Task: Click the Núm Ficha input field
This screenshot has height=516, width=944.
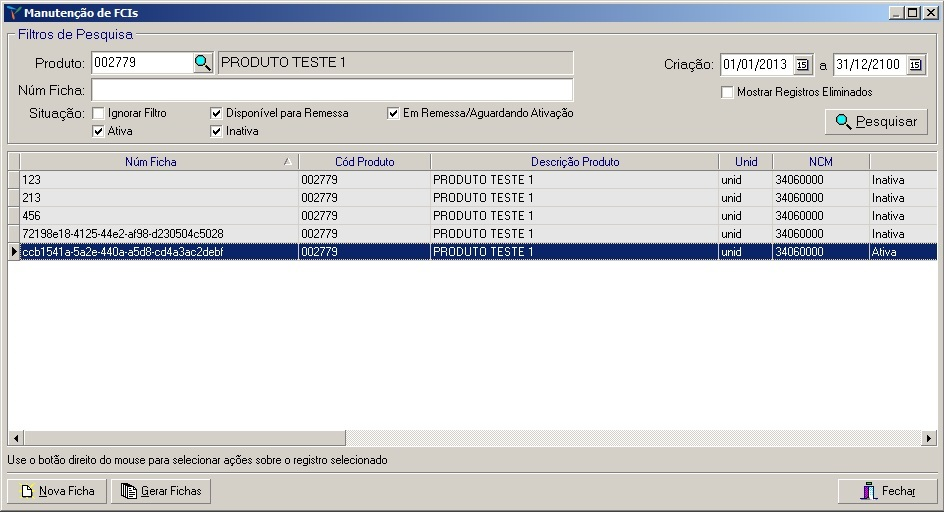Action: (331, 90)
